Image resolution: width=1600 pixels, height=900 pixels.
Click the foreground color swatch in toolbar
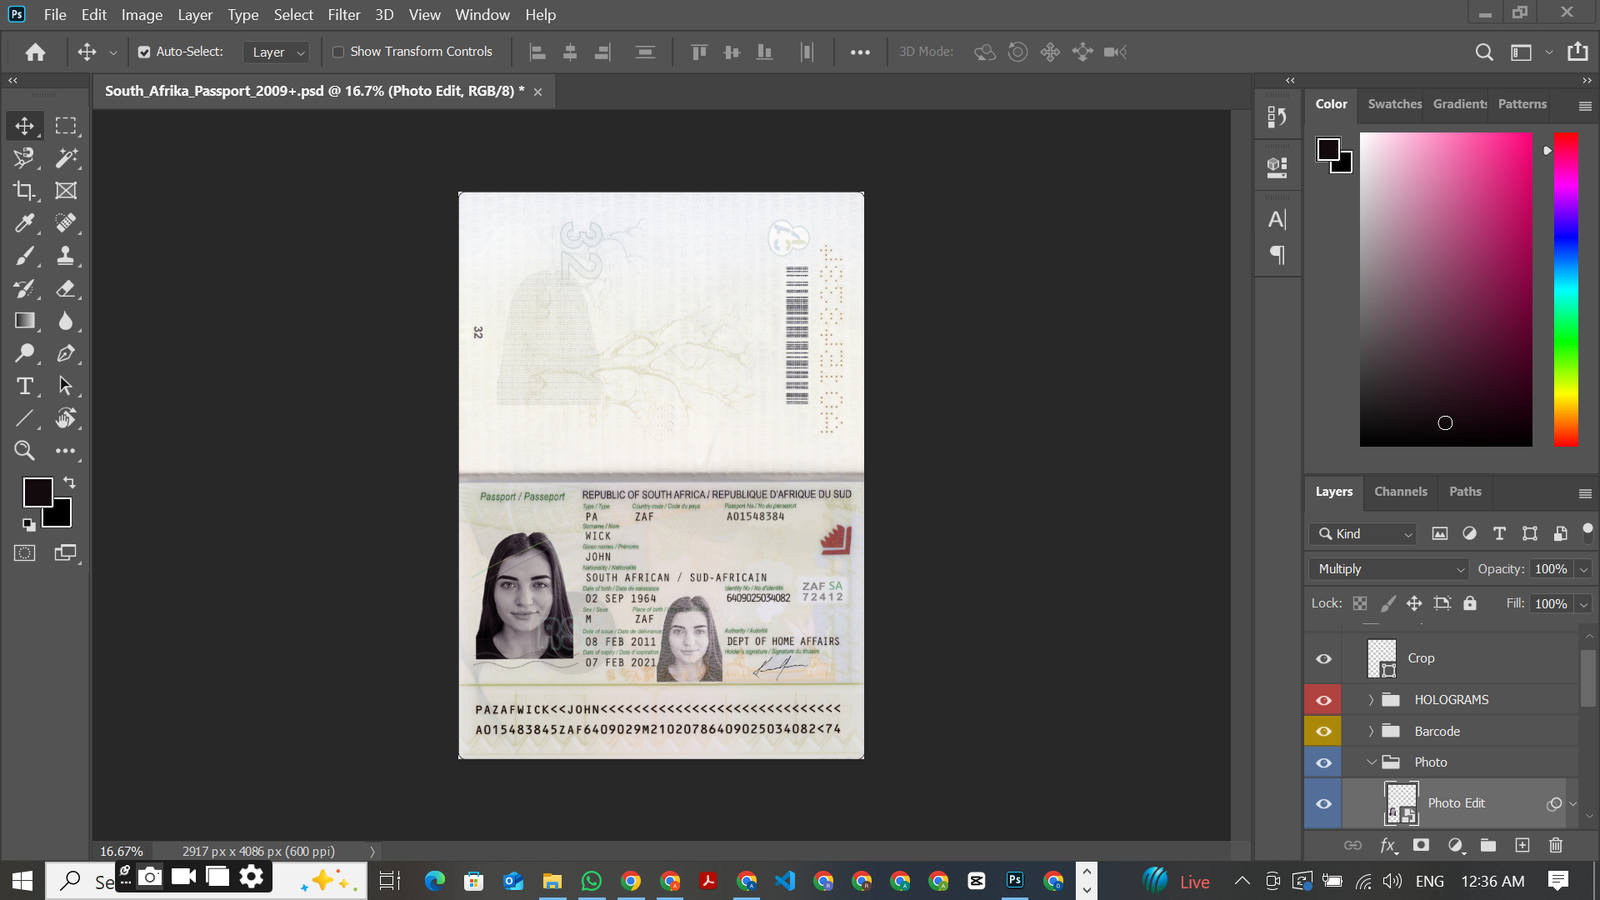[37, 492]
